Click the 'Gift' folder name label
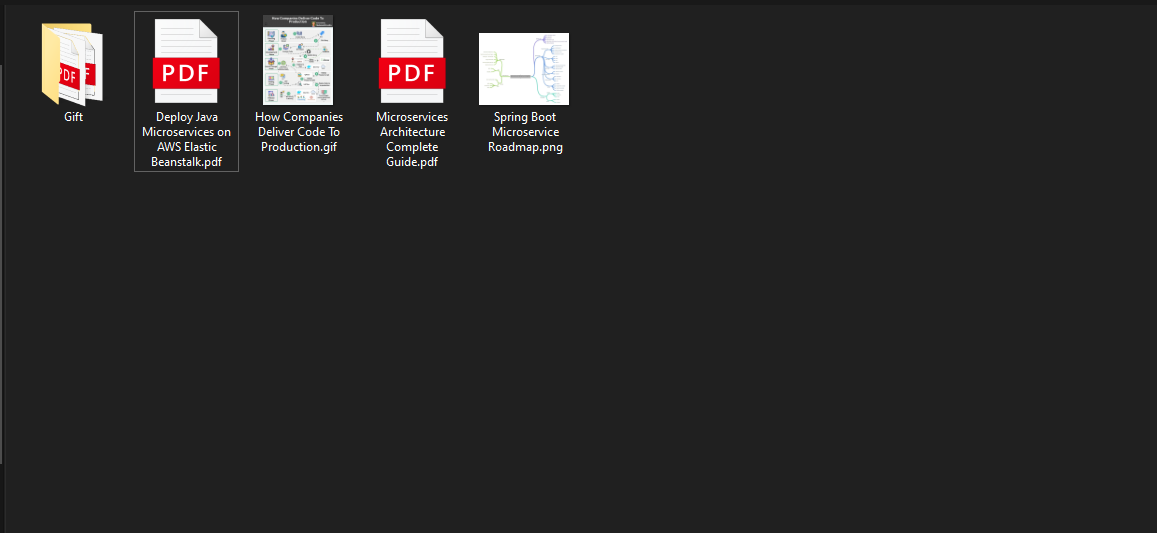1157x533 pixels. 73,117
